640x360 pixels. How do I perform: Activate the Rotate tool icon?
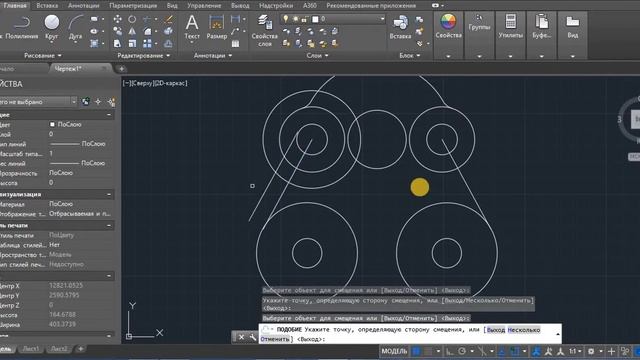tap(132, 19)
